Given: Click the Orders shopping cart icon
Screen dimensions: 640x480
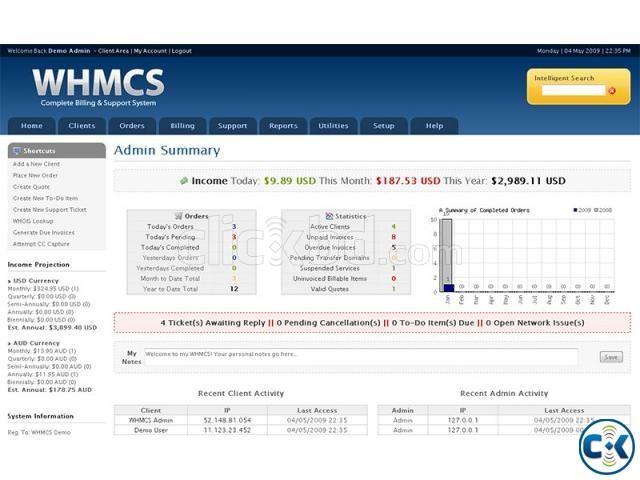Looking at the screenshot, I should pyautogui.click(x=178, y=216).
